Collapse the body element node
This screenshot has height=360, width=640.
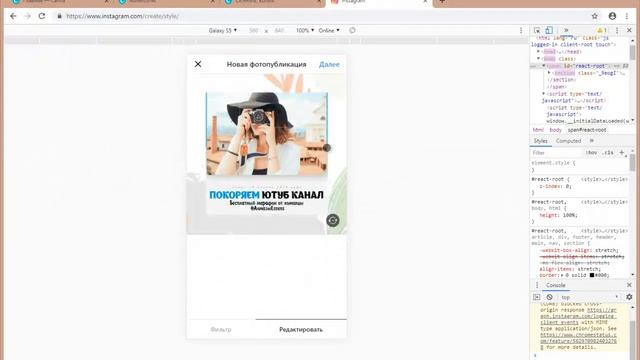coord(538,59)
